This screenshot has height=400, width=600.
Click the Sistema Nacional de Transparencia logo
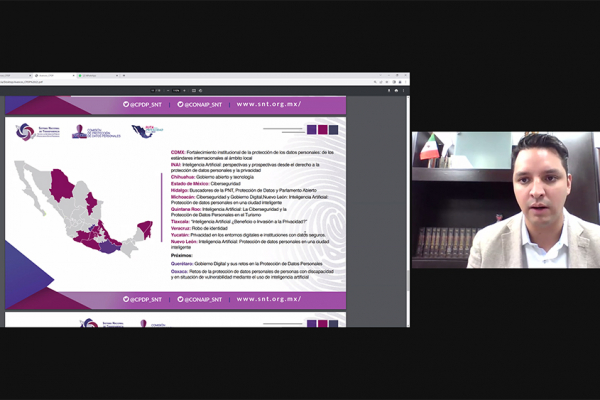pos(38,132)
